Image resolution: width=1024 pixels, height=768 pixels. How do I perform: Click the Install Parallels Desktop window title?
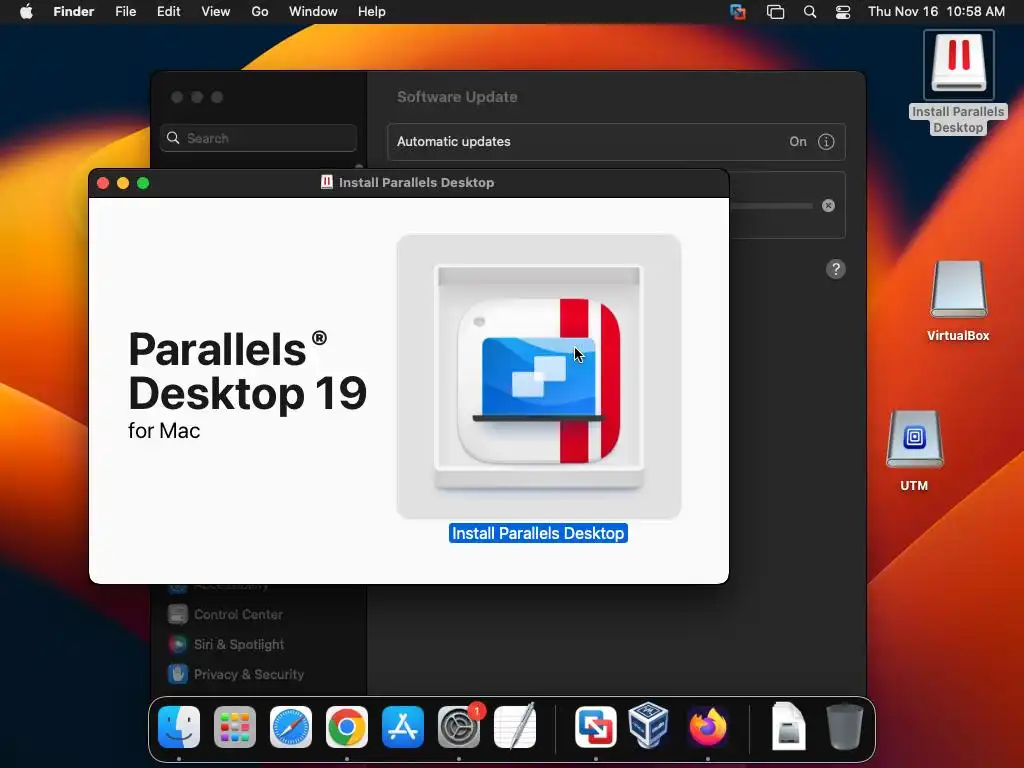416,183
